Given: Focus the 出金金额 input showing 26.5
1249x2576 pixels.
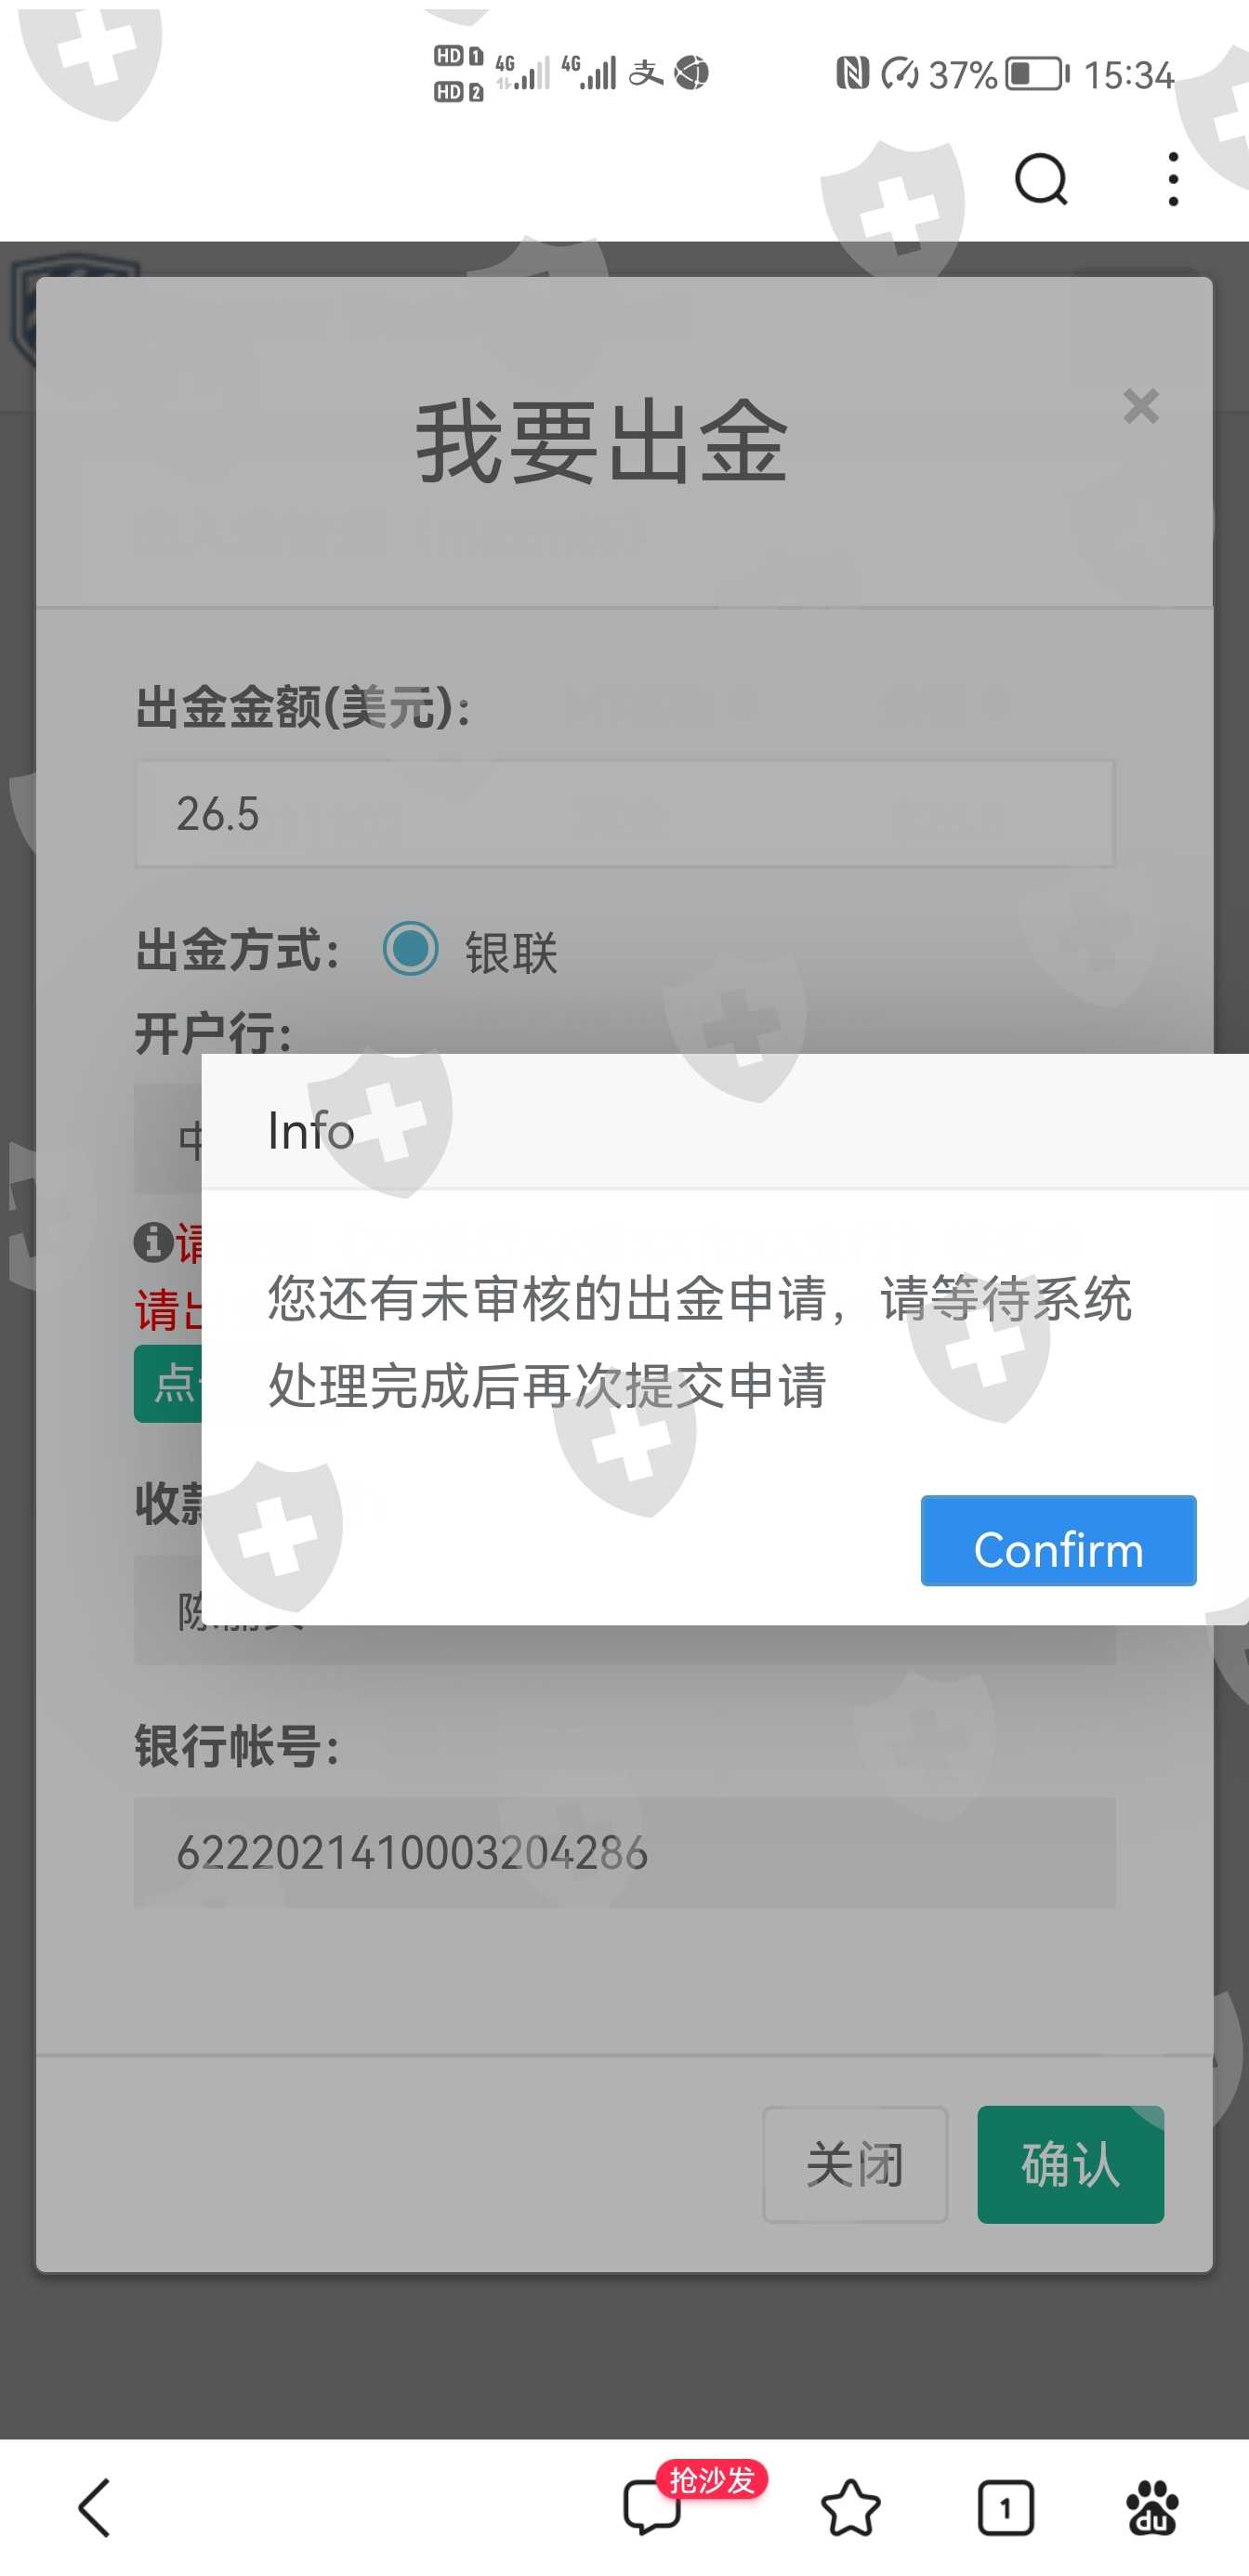Looking at the screenshot, I should pos(625,813).
